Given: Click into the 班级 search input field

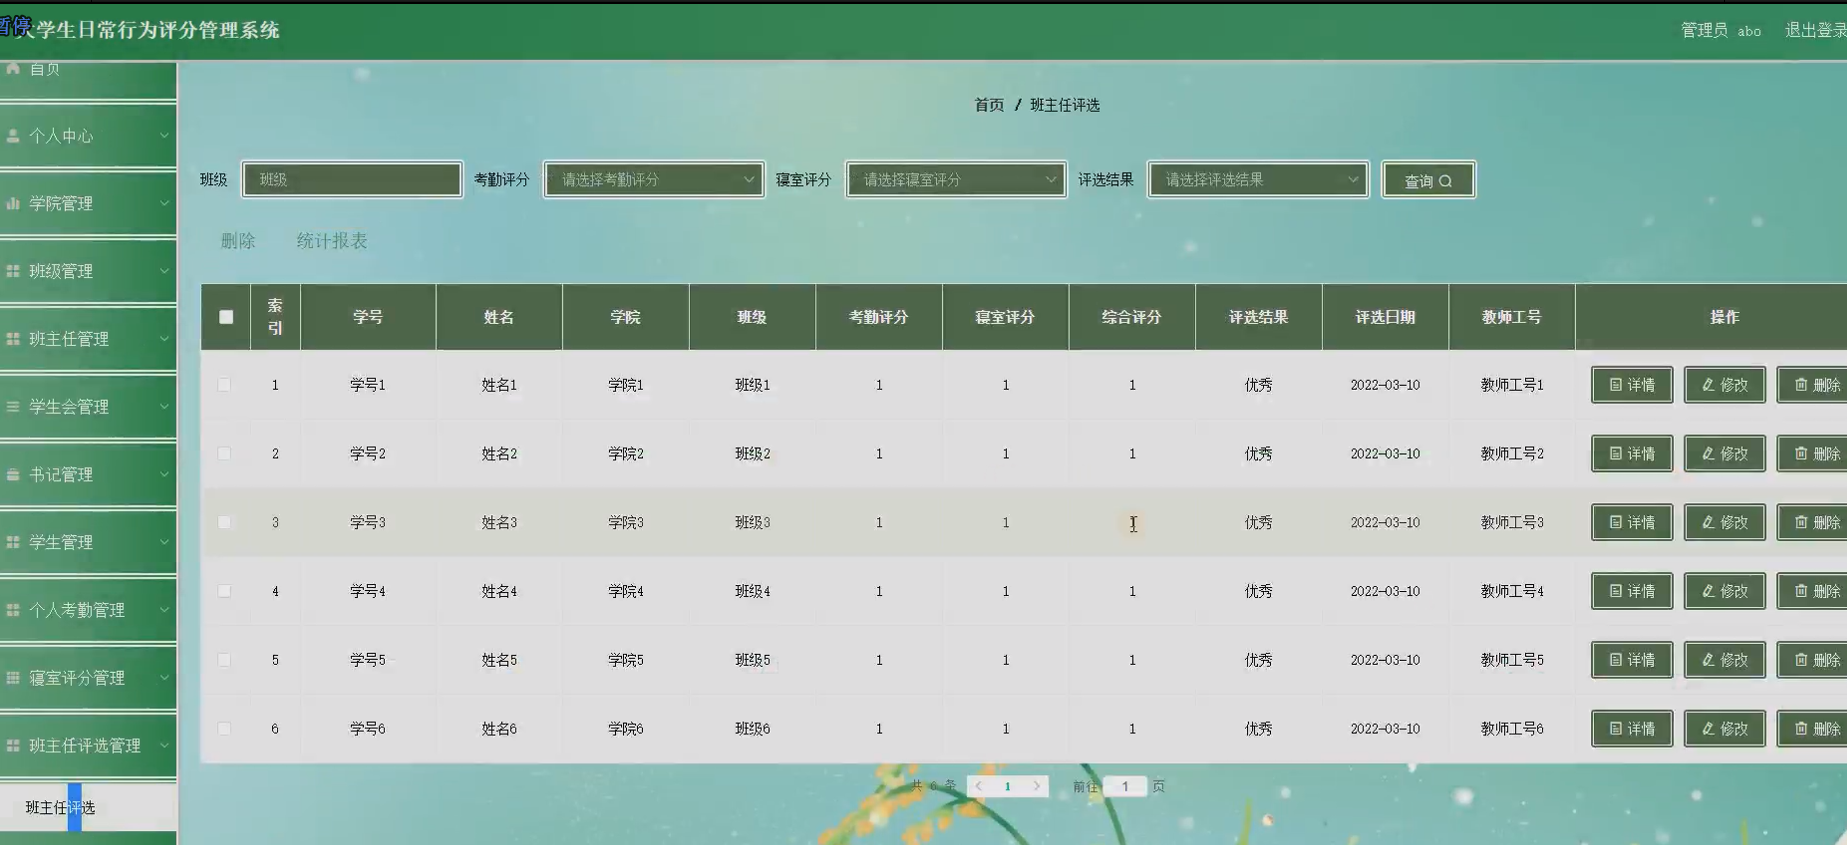Looking at the screenshot, I should coord(352,180).
